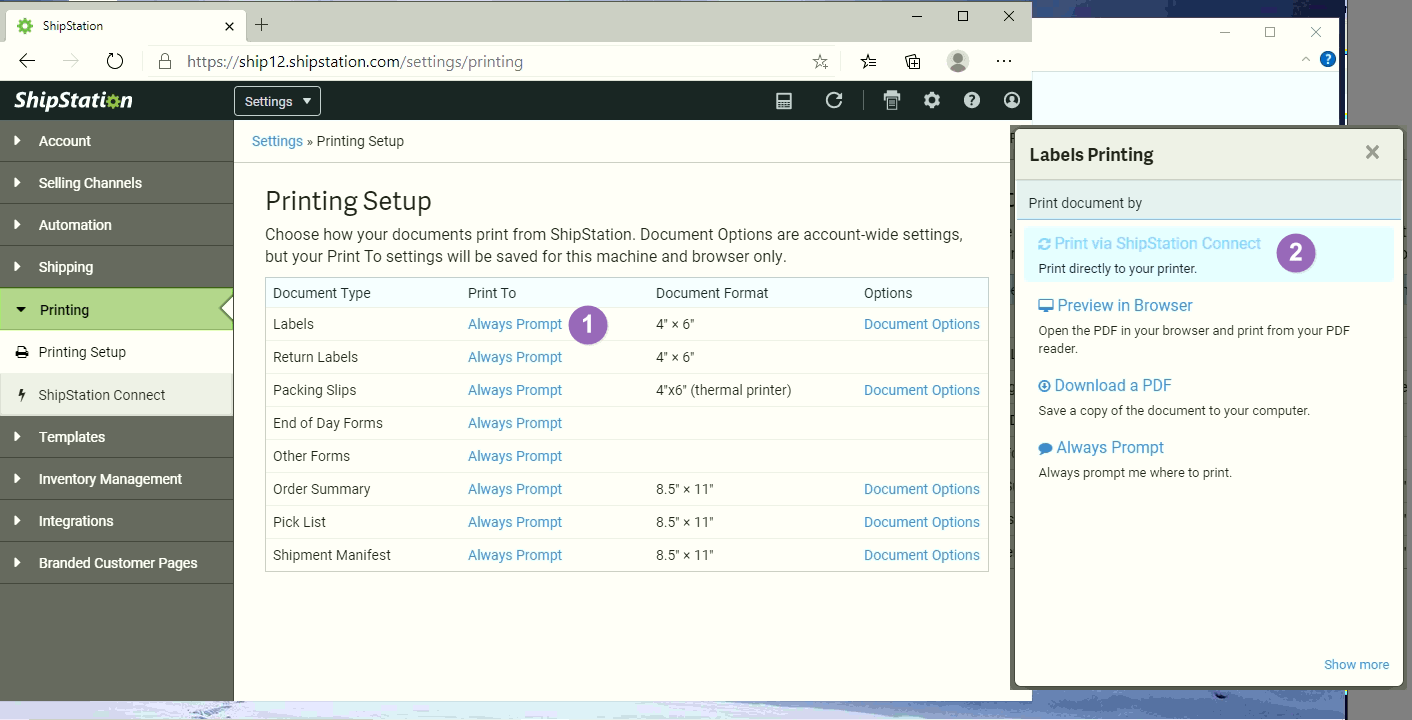Click the blue help icon in background window
Image resolution: width=1412 pixels, height=720 pixels.
[1328, 59]
